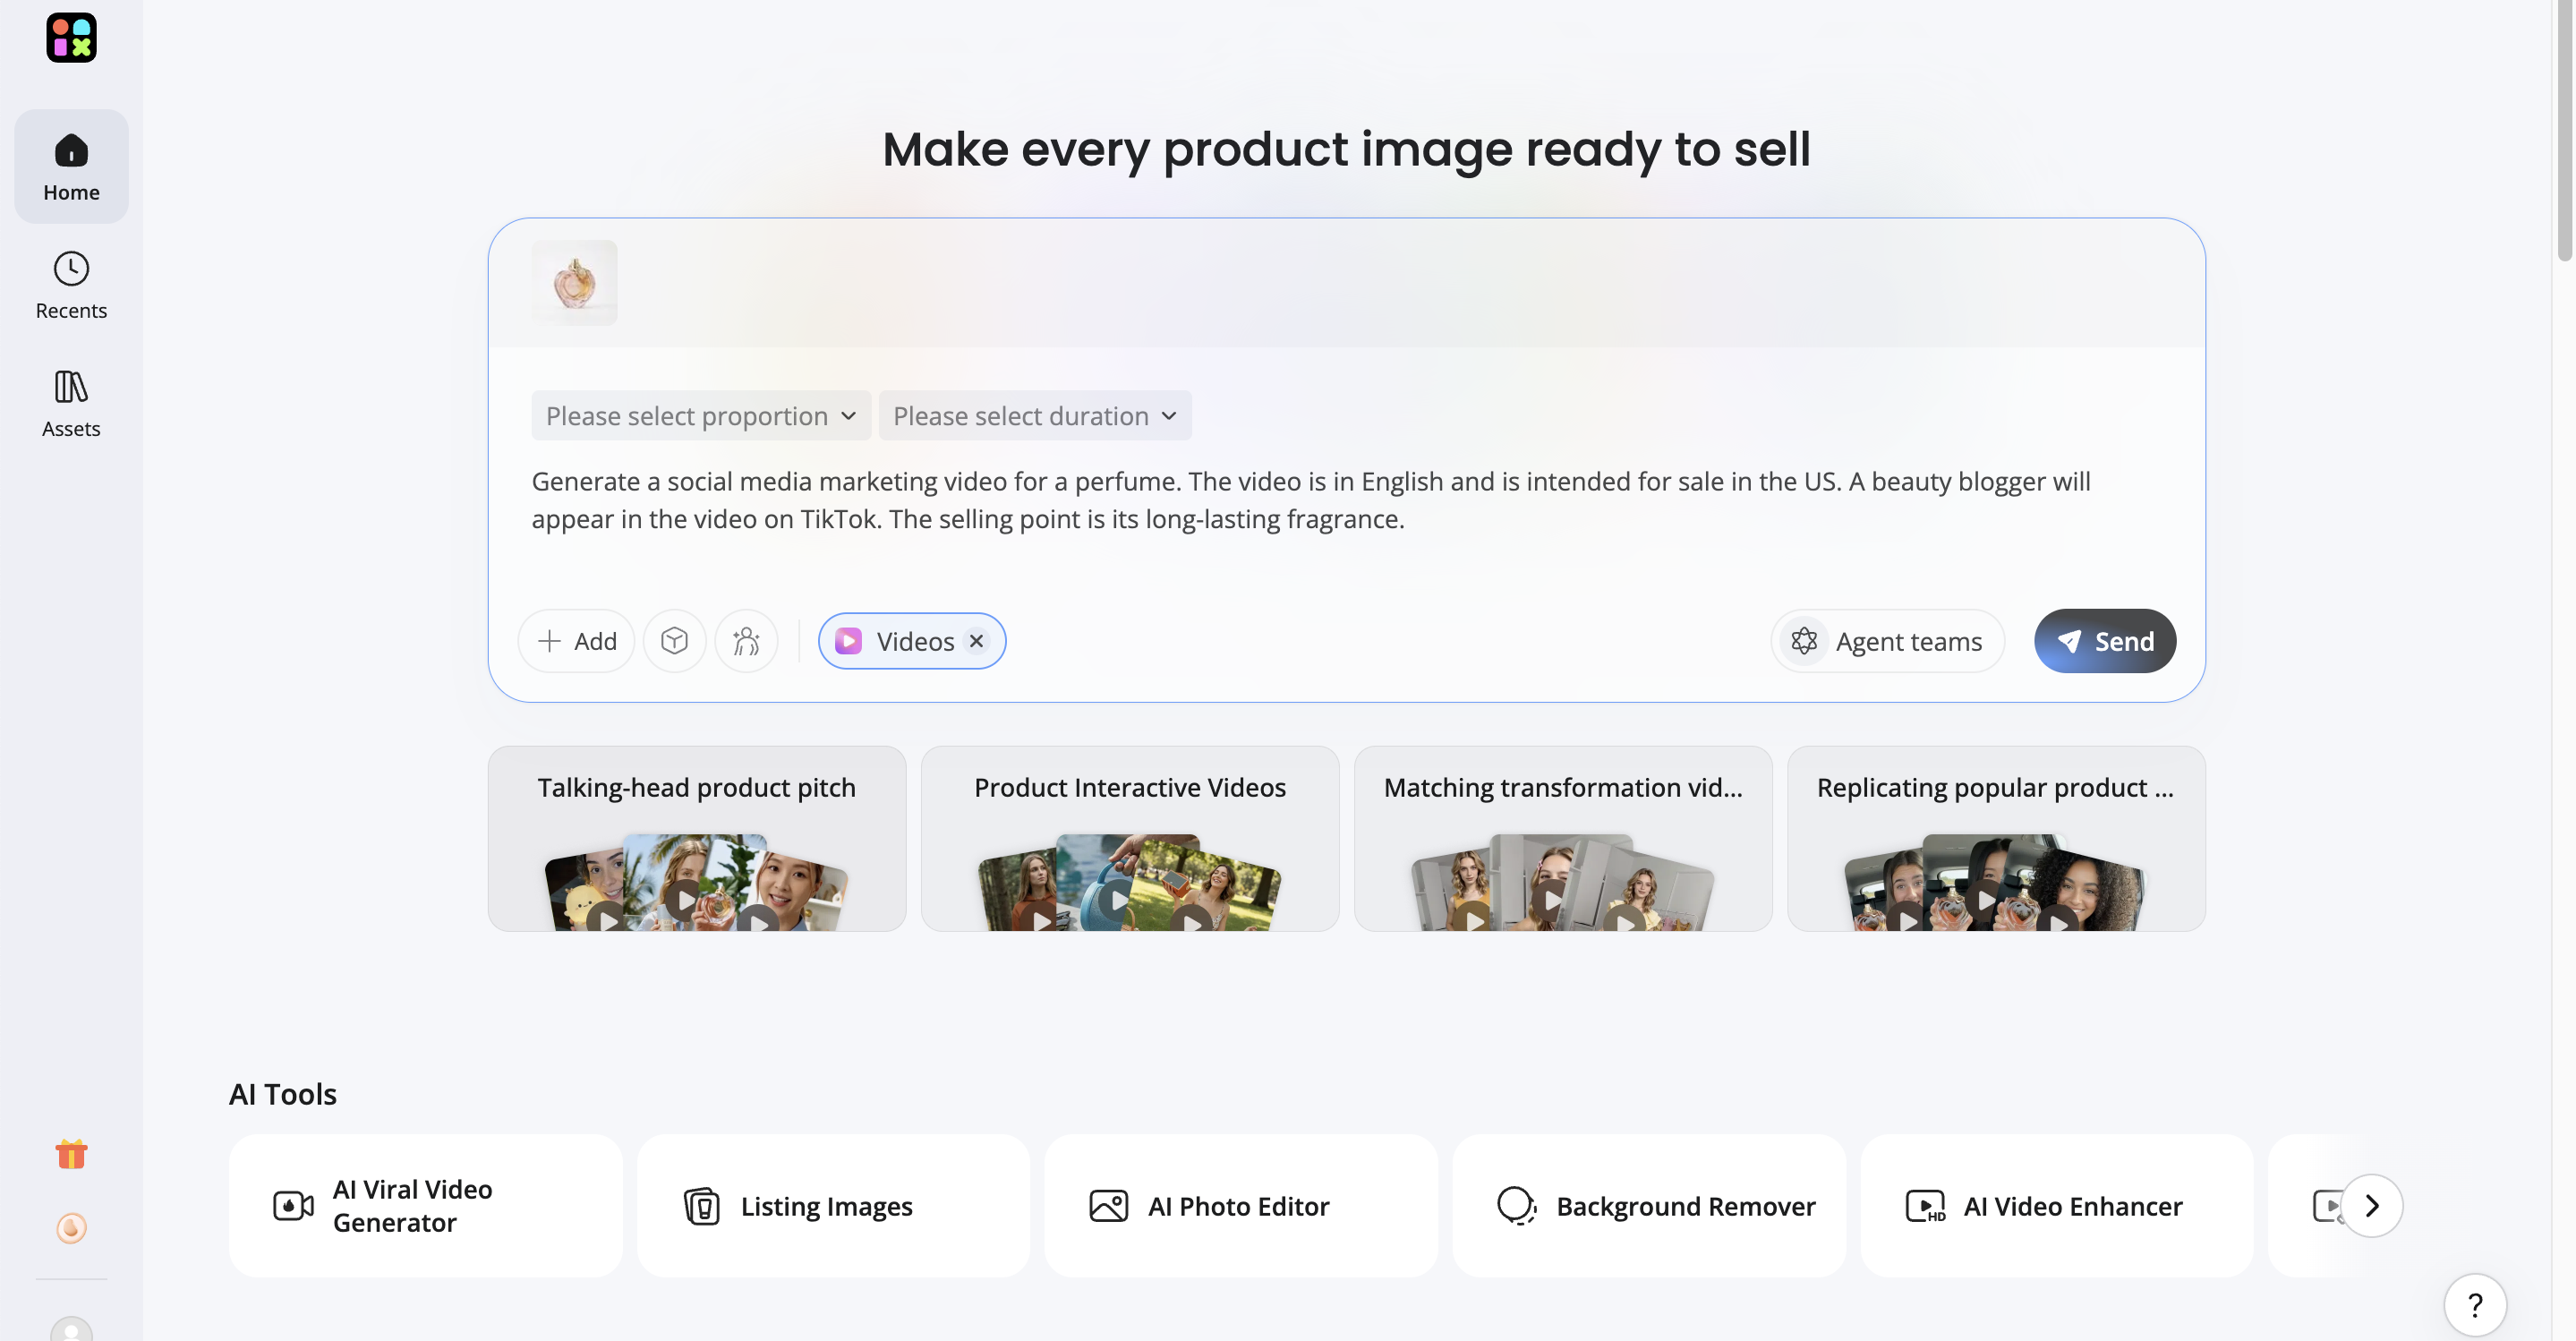This screenshot has width=2576, height=1341.
Task: Click the uploaded perfume bottle thumbnail
Action: pyautogui.click(x=574, y=283)
